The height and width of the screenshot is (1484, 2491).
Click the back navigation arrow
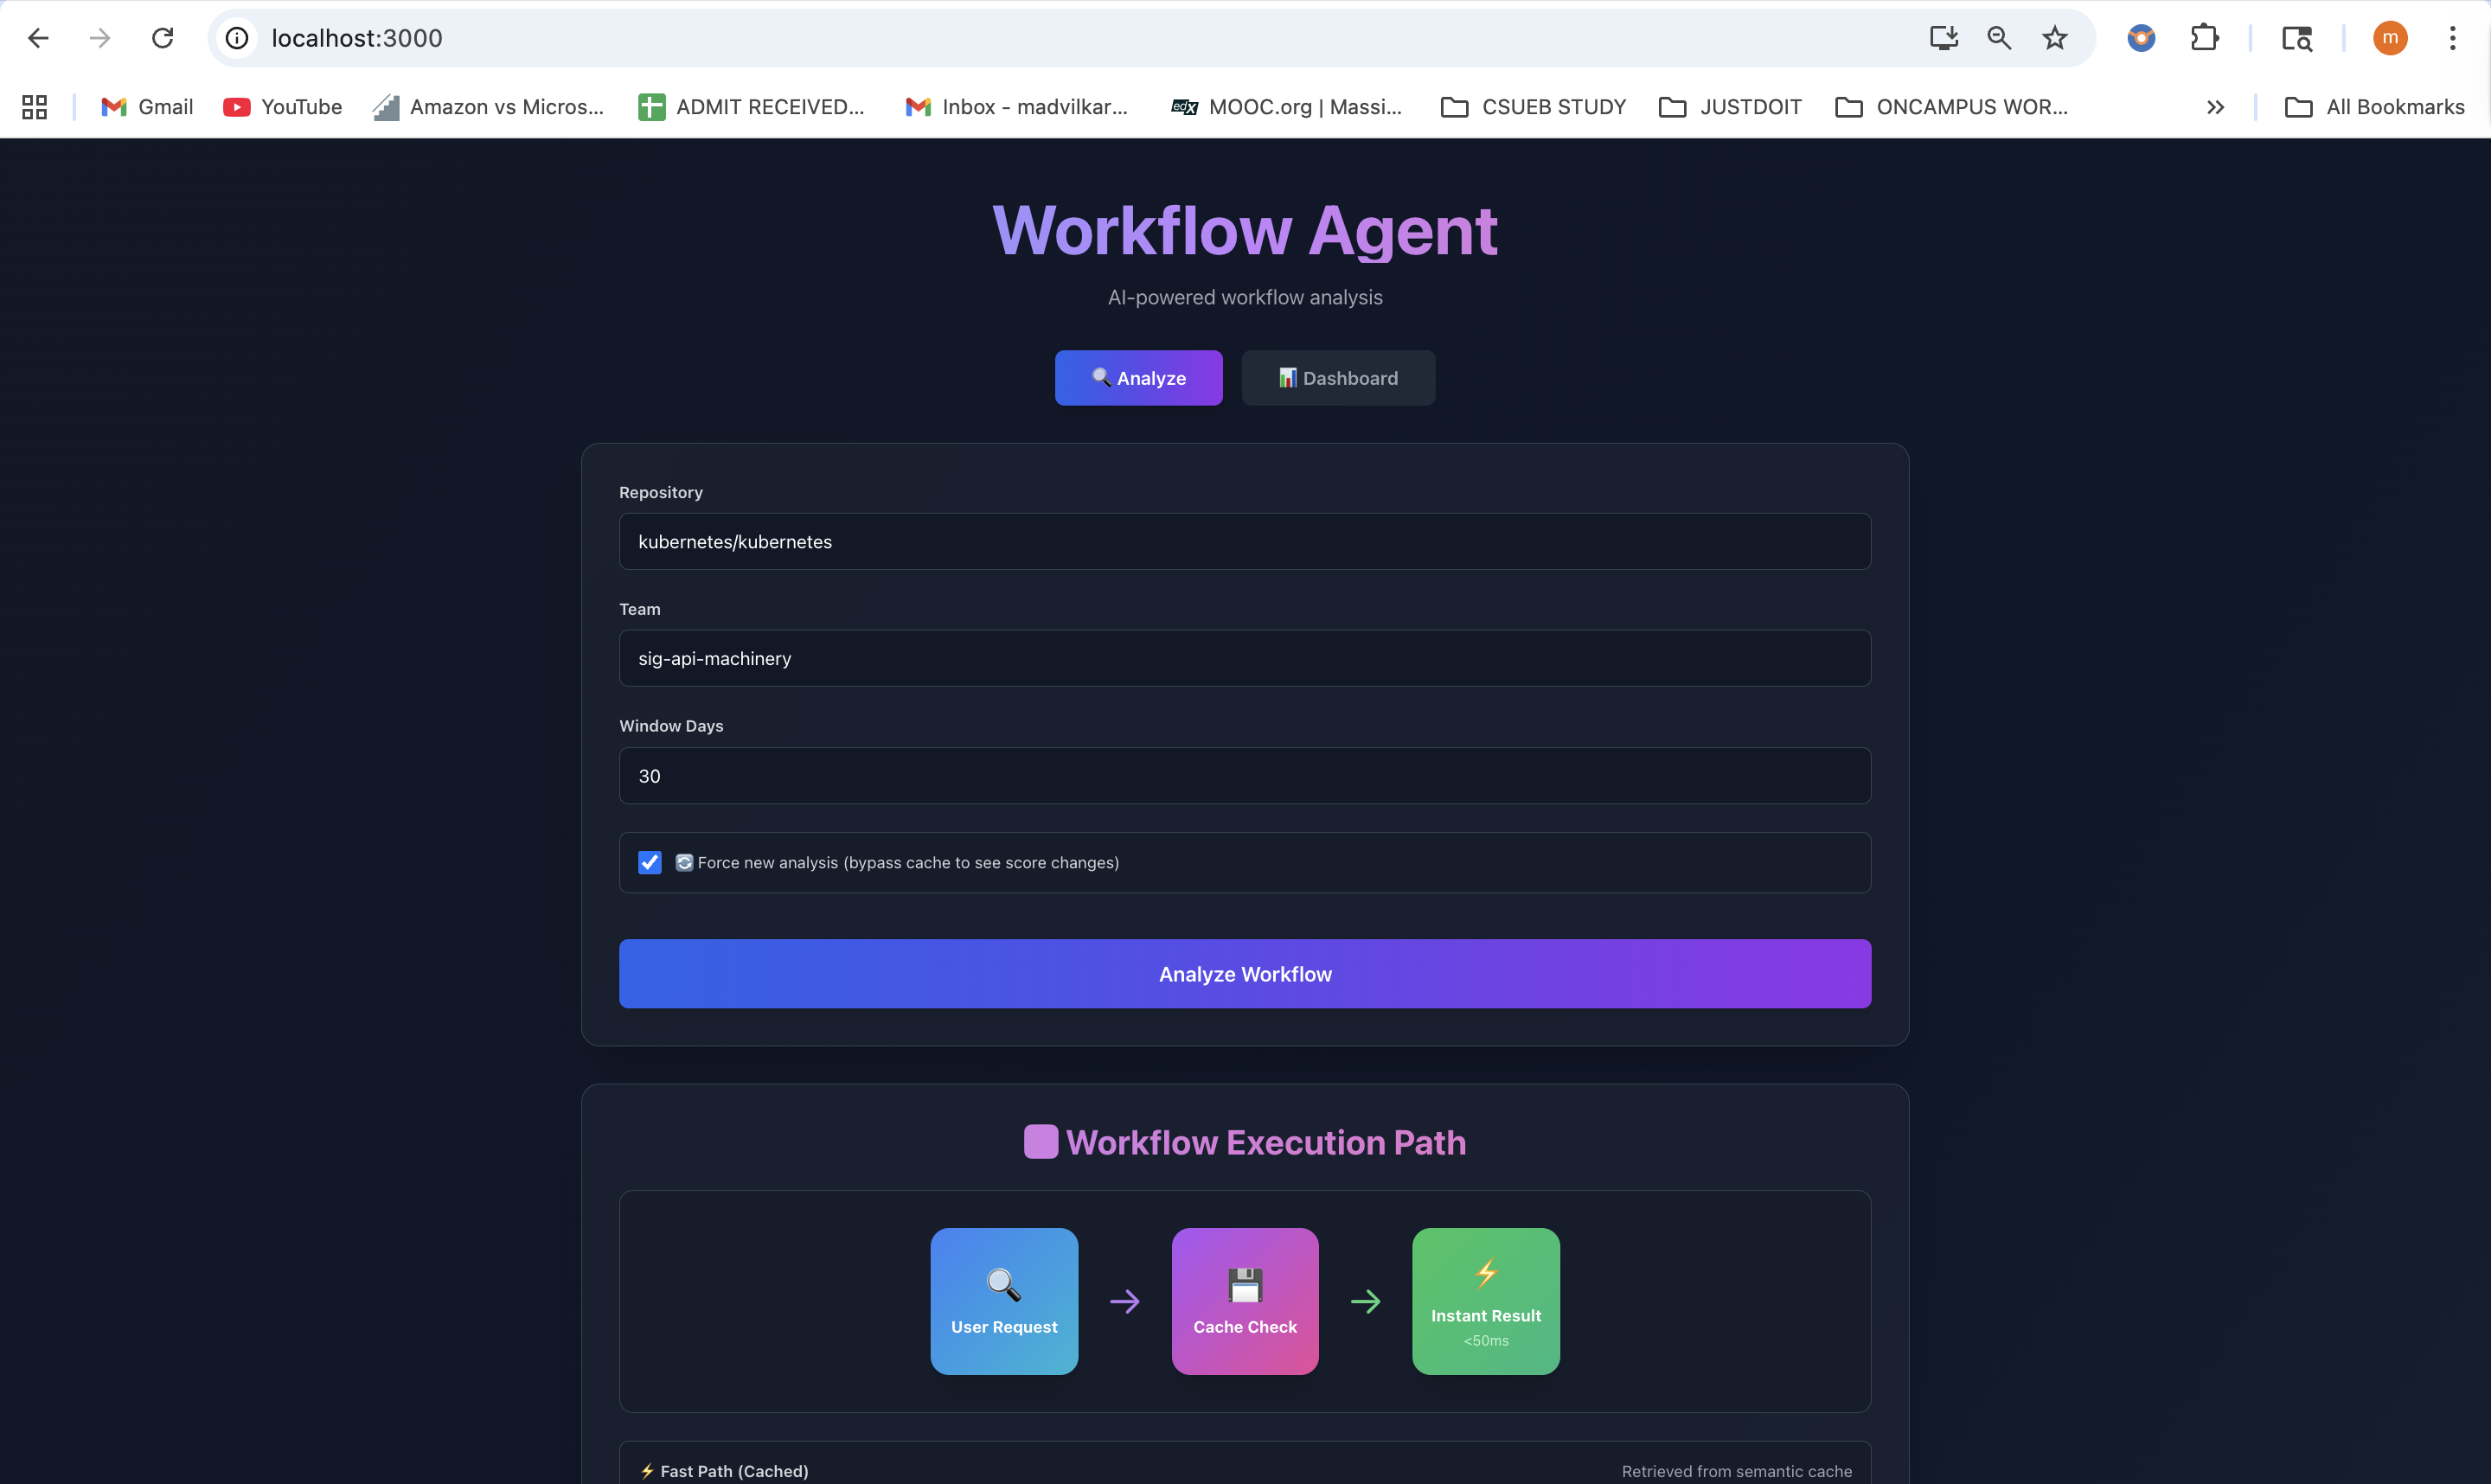38,38
